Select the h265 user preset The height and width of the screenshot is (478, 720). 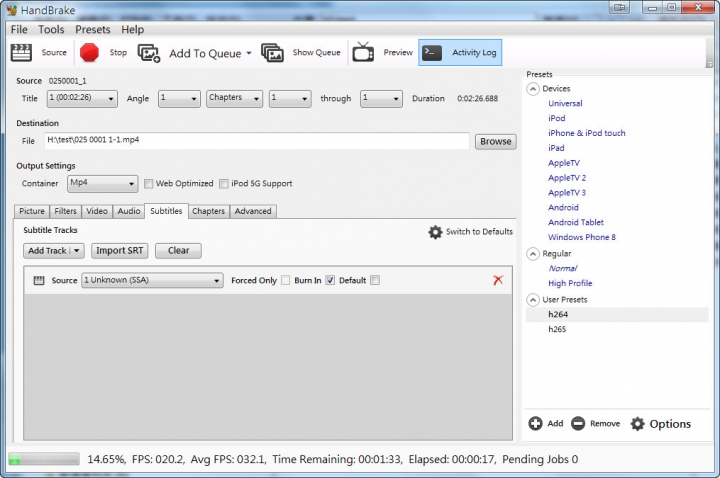pos(557,329)
